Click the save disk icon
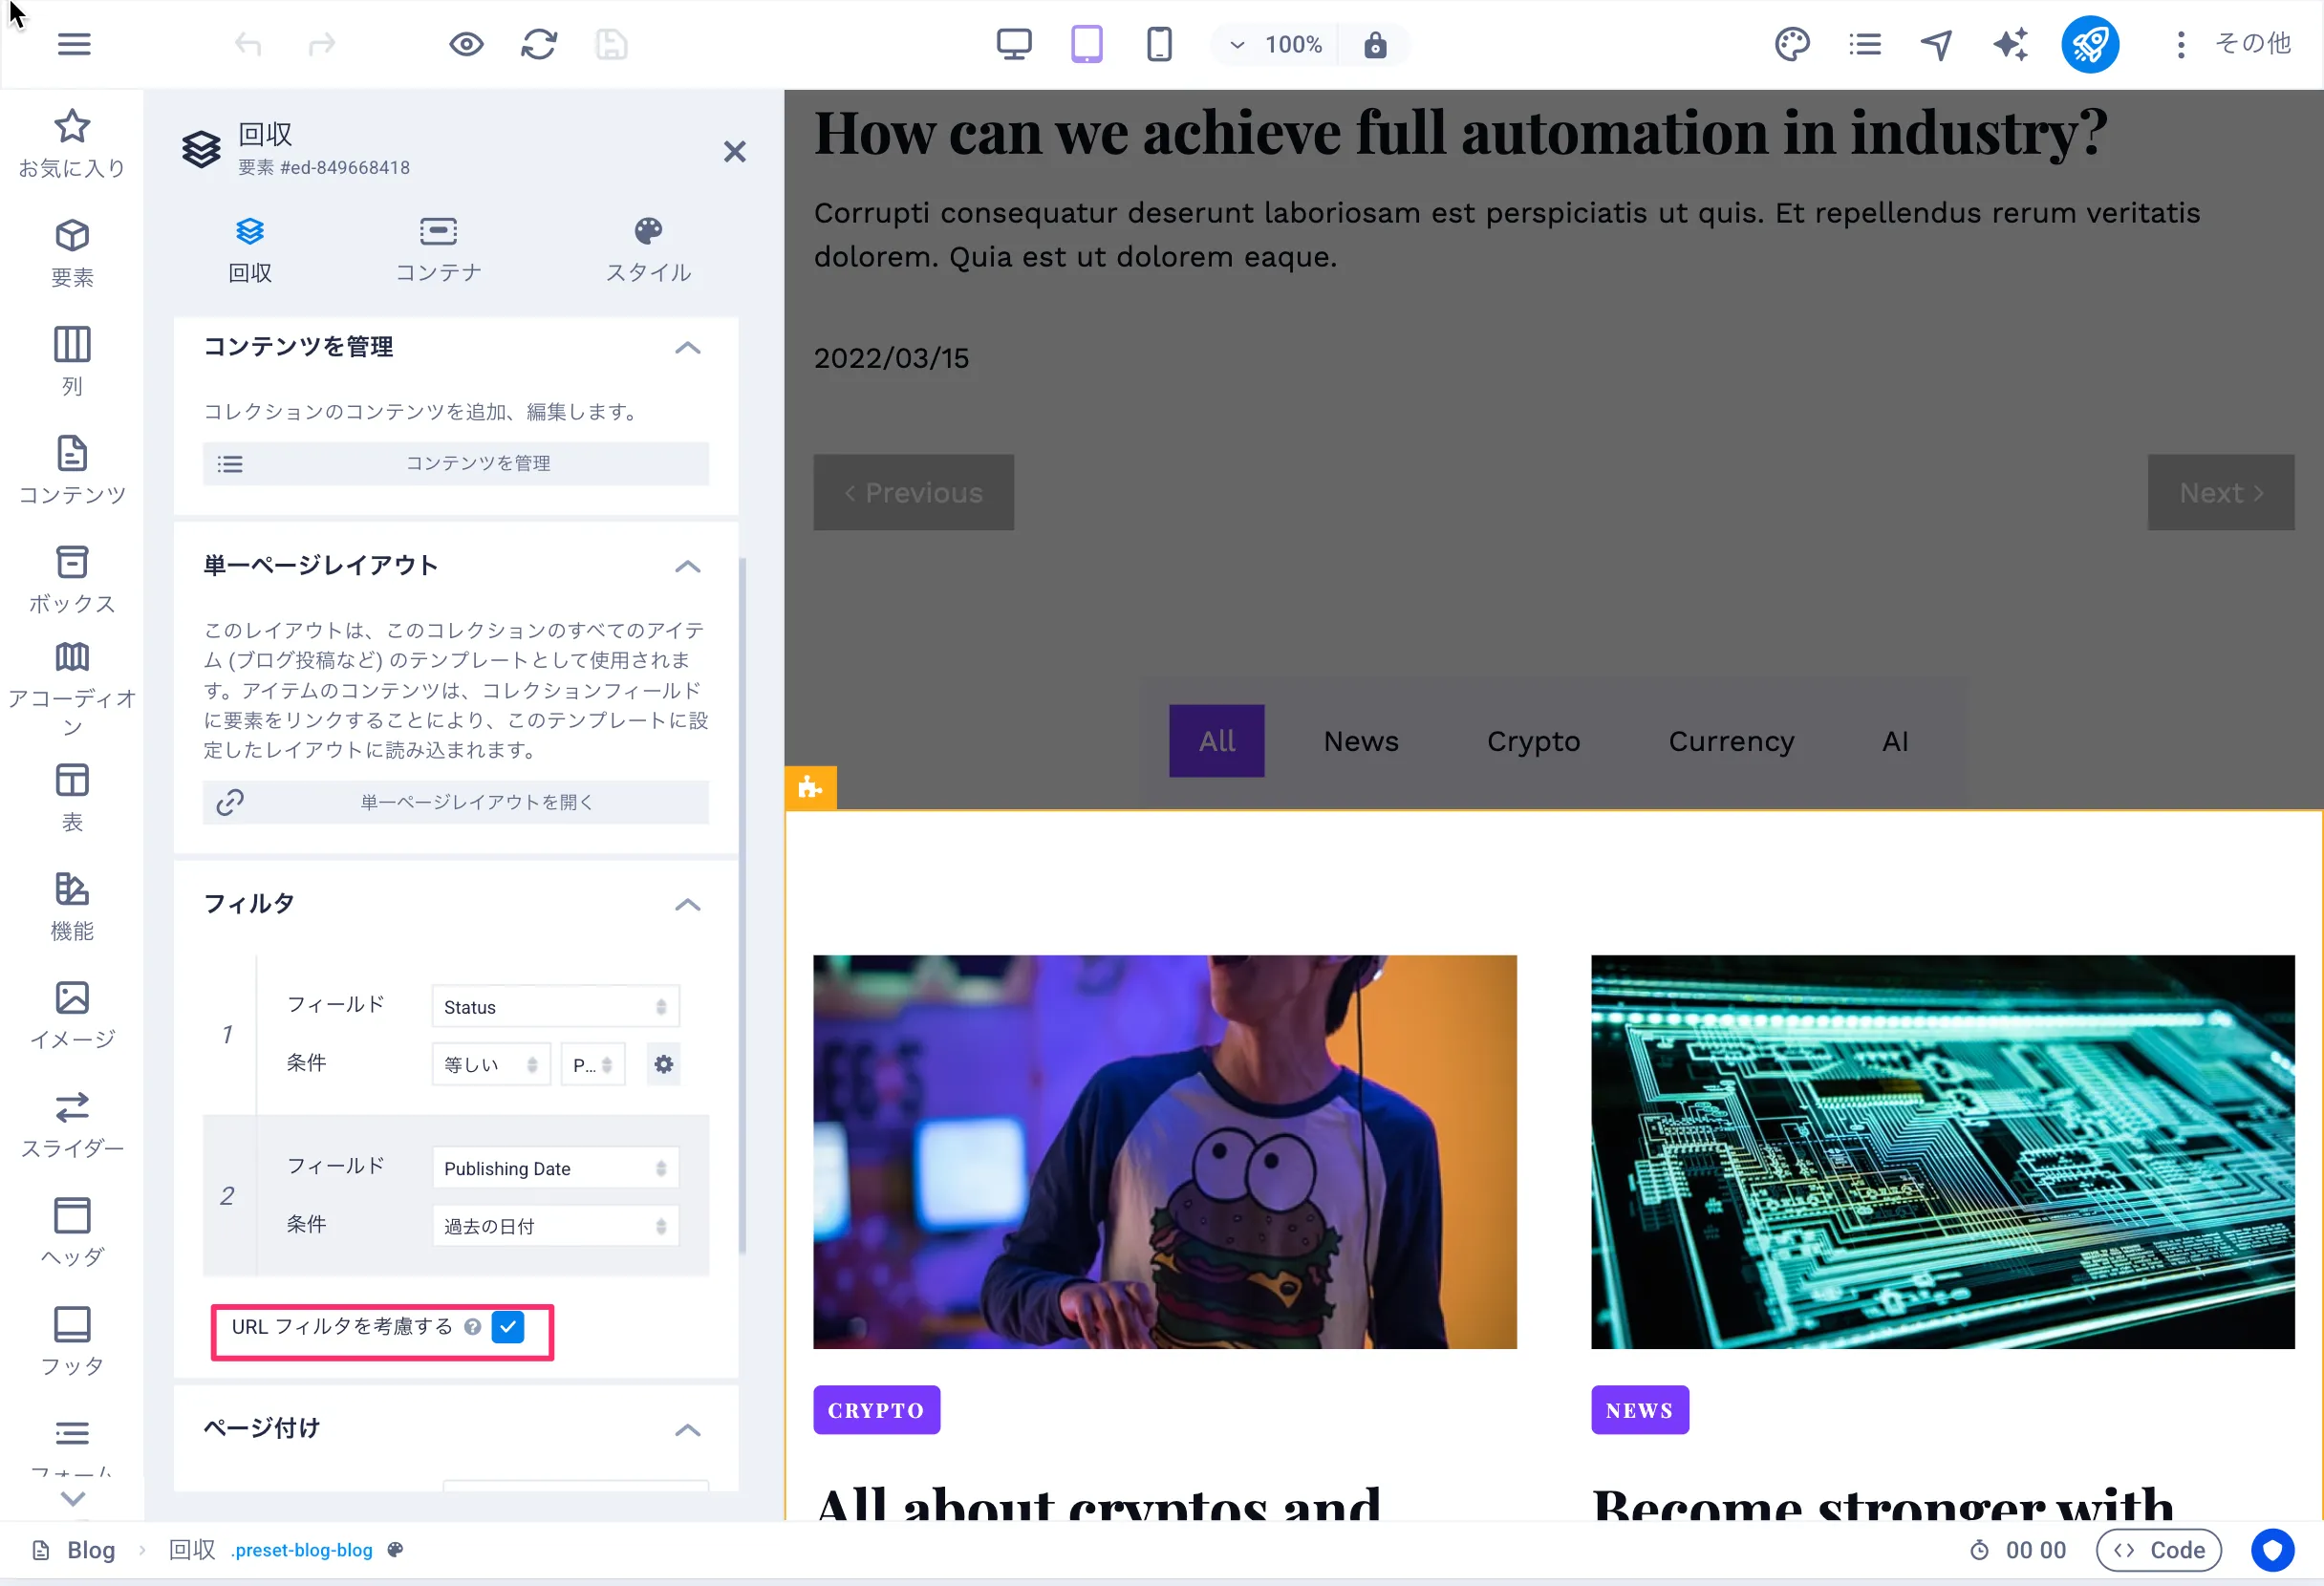Screen dimensions: 2324x1586 [x=612, y=44]
